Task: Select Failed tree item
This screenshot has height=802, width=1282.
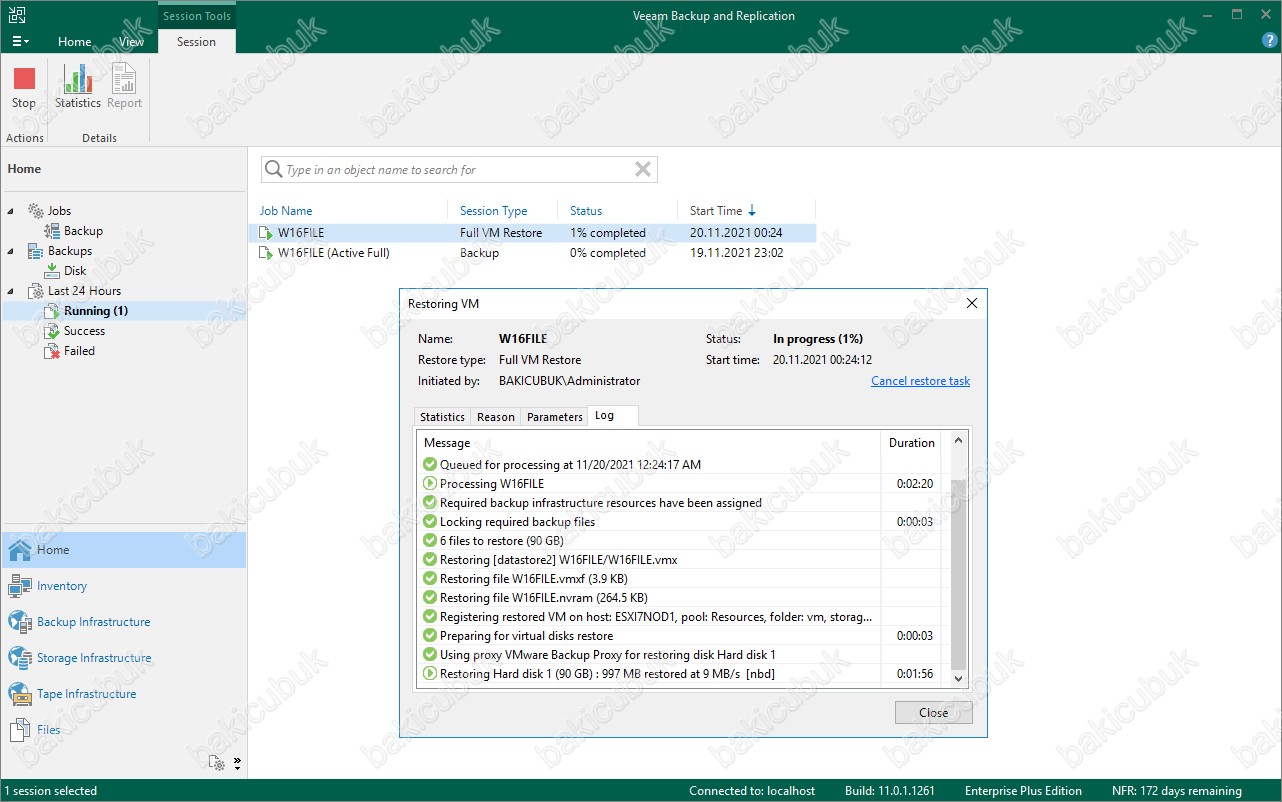Action: pos(79,351)
